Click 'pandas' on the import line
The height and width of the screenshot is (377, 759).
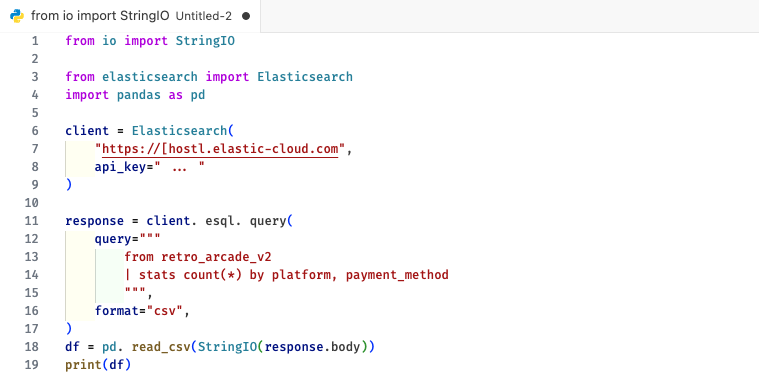point(139,95)
